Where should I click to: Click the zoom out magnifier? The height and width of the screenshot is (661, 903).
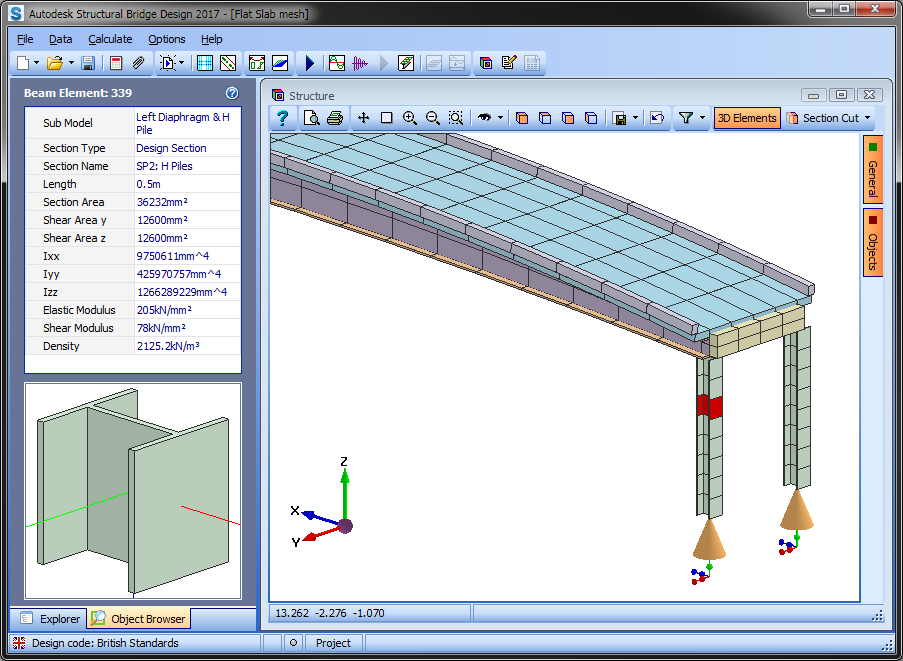(432, 118)
